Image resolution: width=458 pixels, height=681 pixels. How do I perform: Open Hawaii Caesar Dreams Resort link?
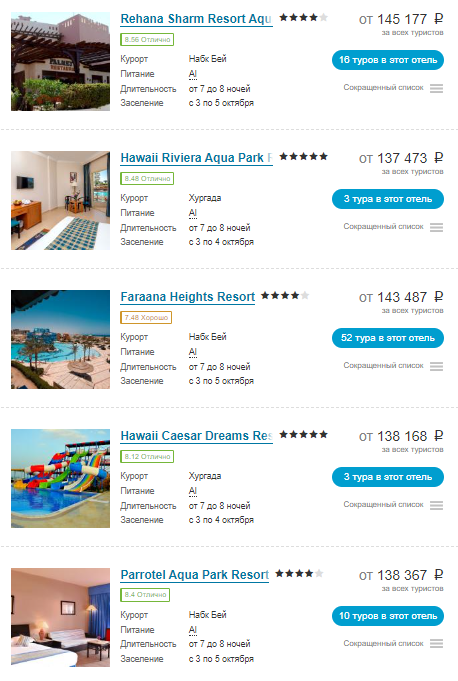196,436
